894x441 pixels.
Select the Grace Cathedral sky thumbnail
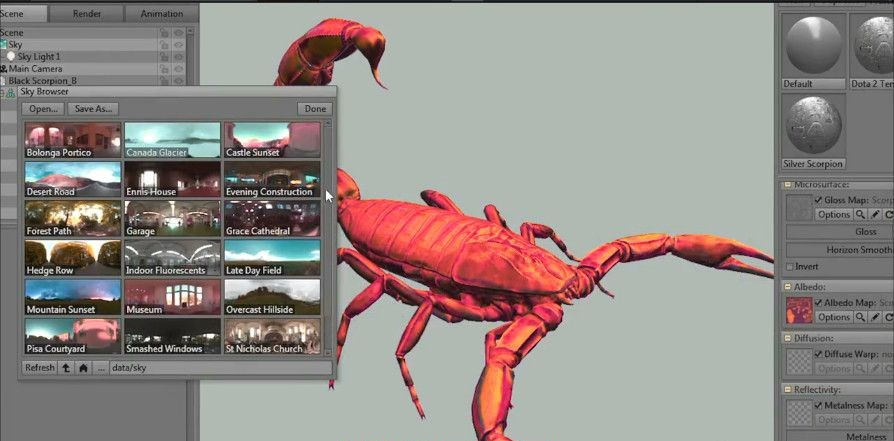pyautogui.click(x=272, y=218)
